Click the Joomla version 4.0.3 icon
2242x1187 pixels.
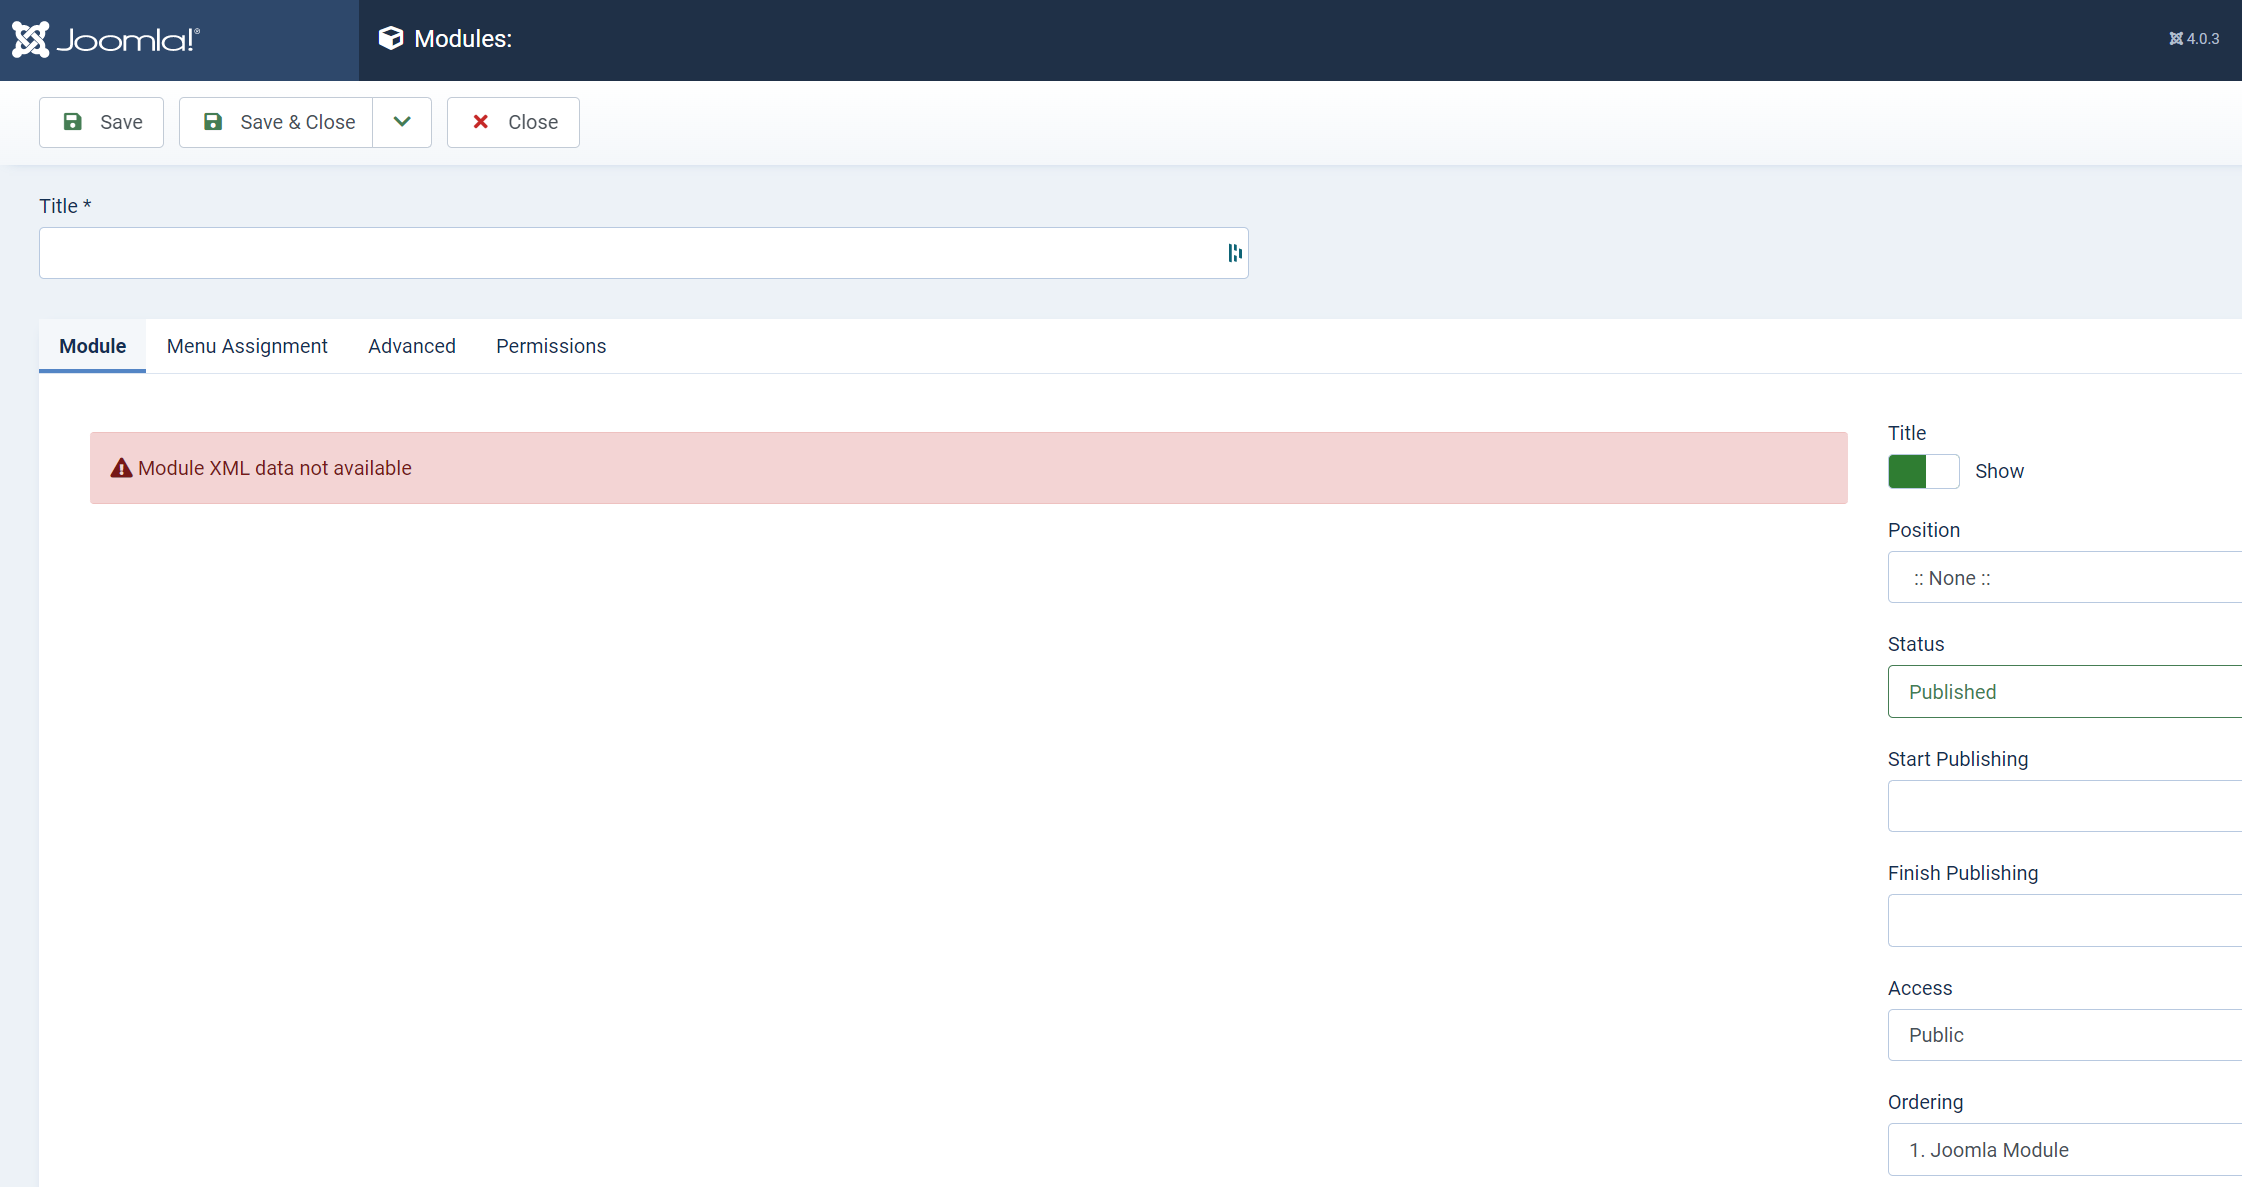pyautogui.click(x=2175, y=39)
